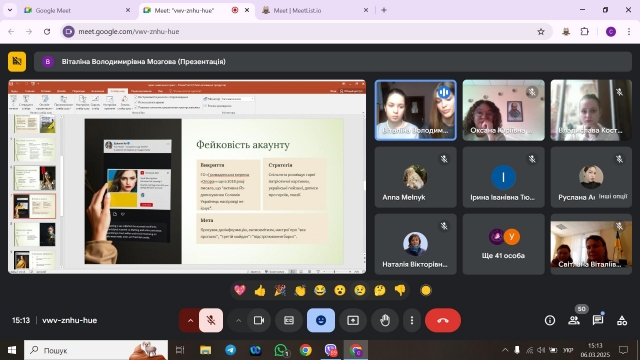Leave call with red hang-up button
The image size is (640, 360).
tap(443, 320)
